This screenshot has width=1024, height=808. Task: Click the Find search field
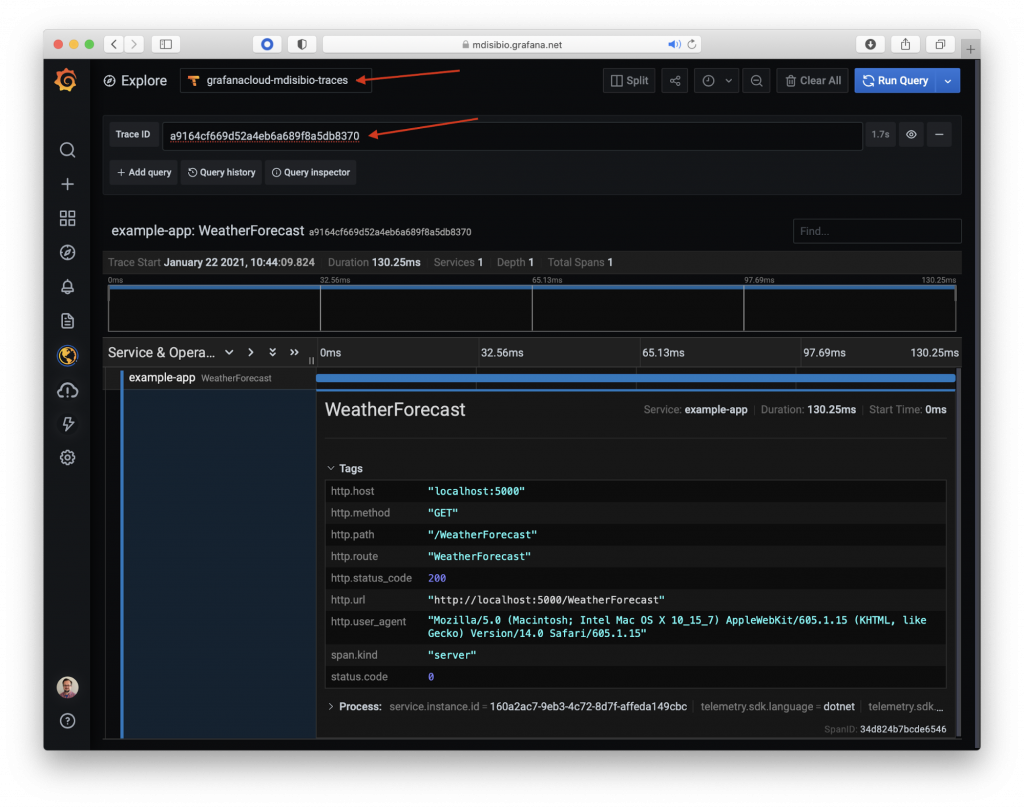(x=876, y=231)
